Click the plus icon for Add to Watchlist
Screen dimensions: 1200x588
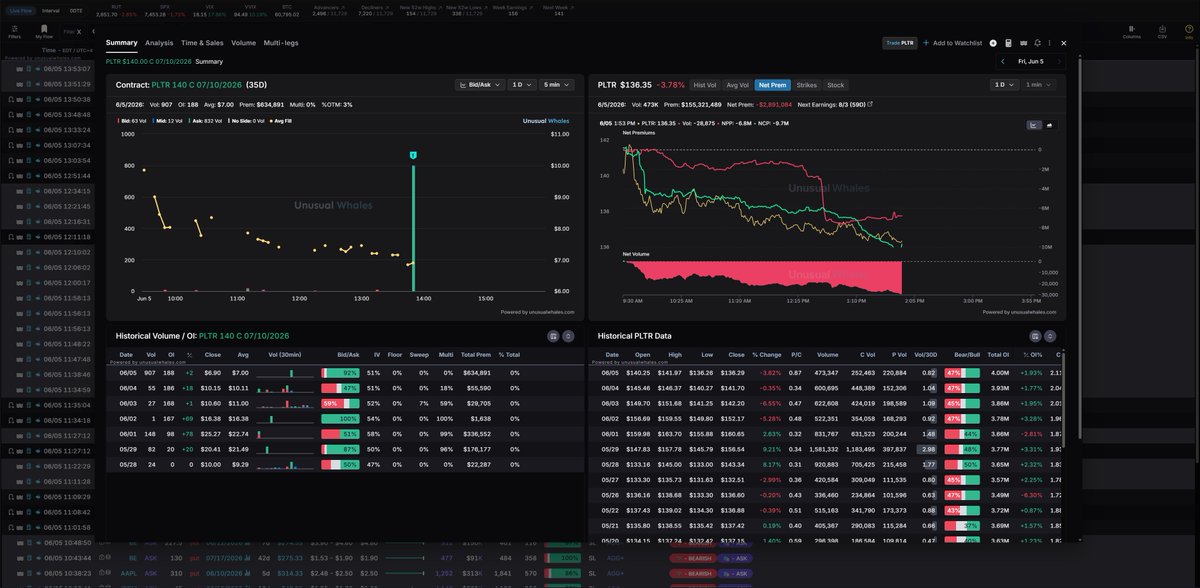pyautogui.click(x=926, y=43)
